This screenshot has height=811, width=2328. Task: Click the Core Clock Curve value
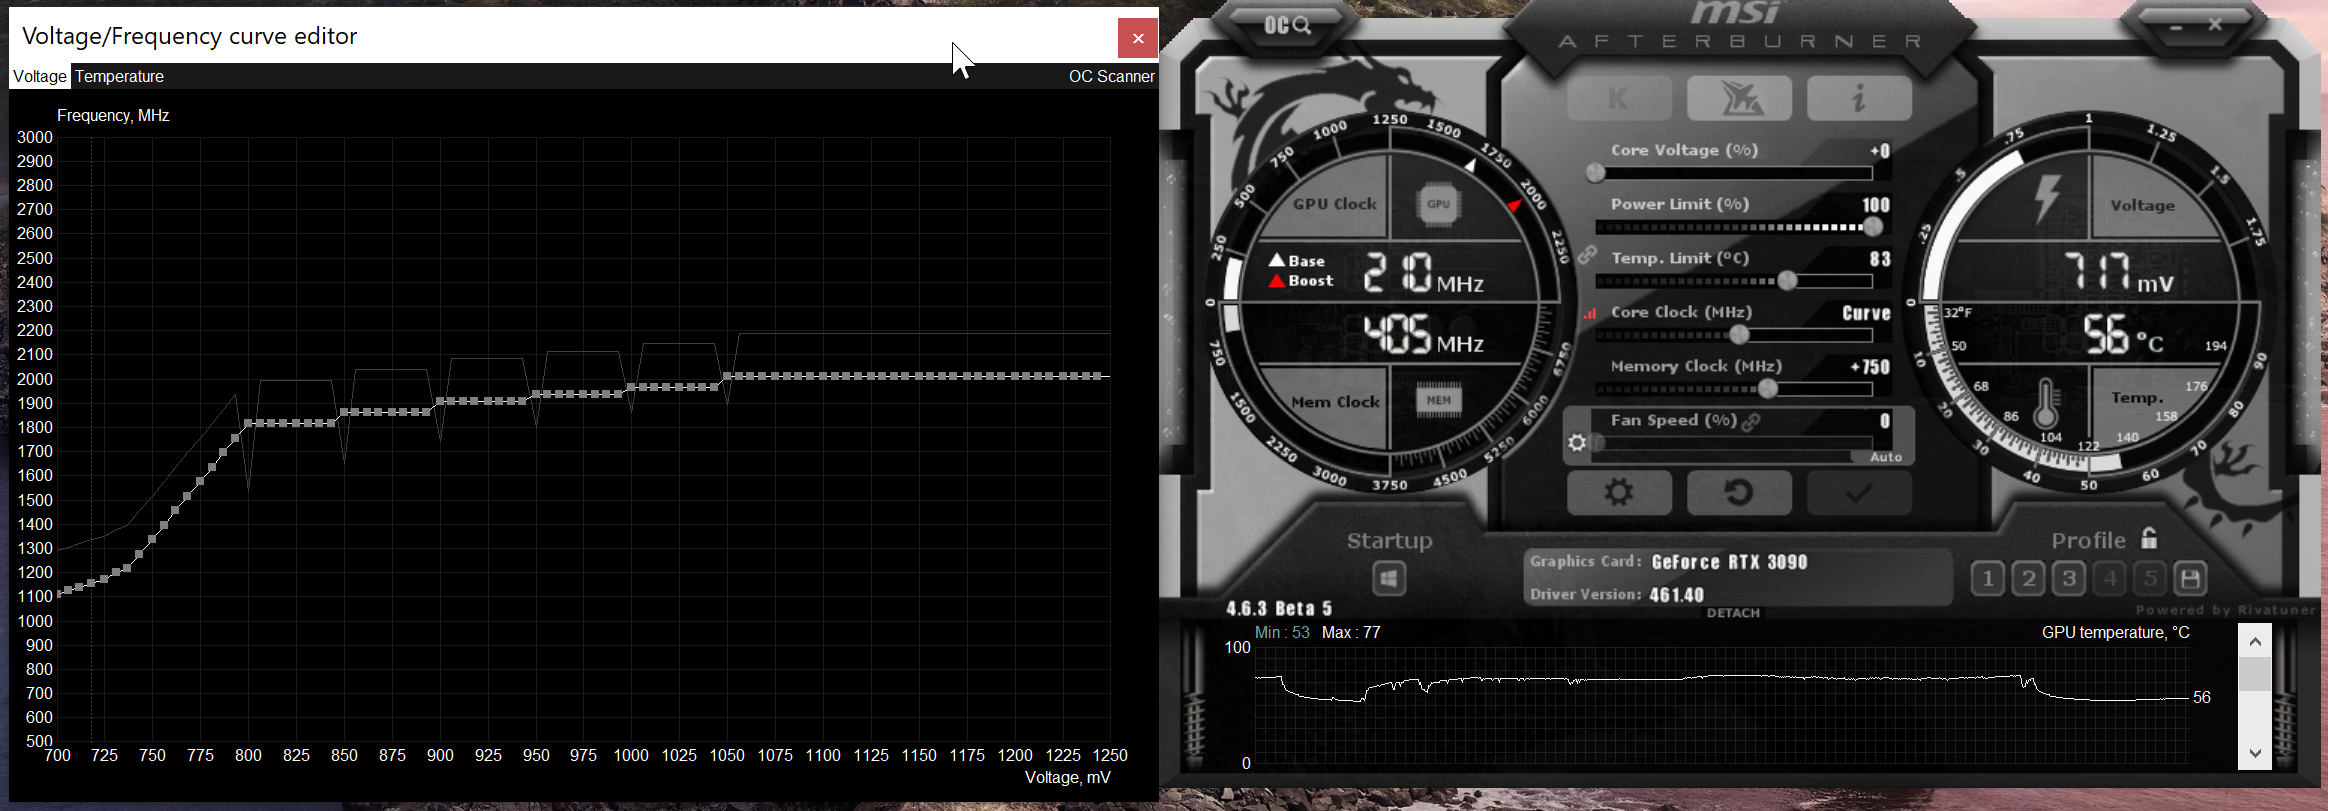click(x=1867, y=313)
